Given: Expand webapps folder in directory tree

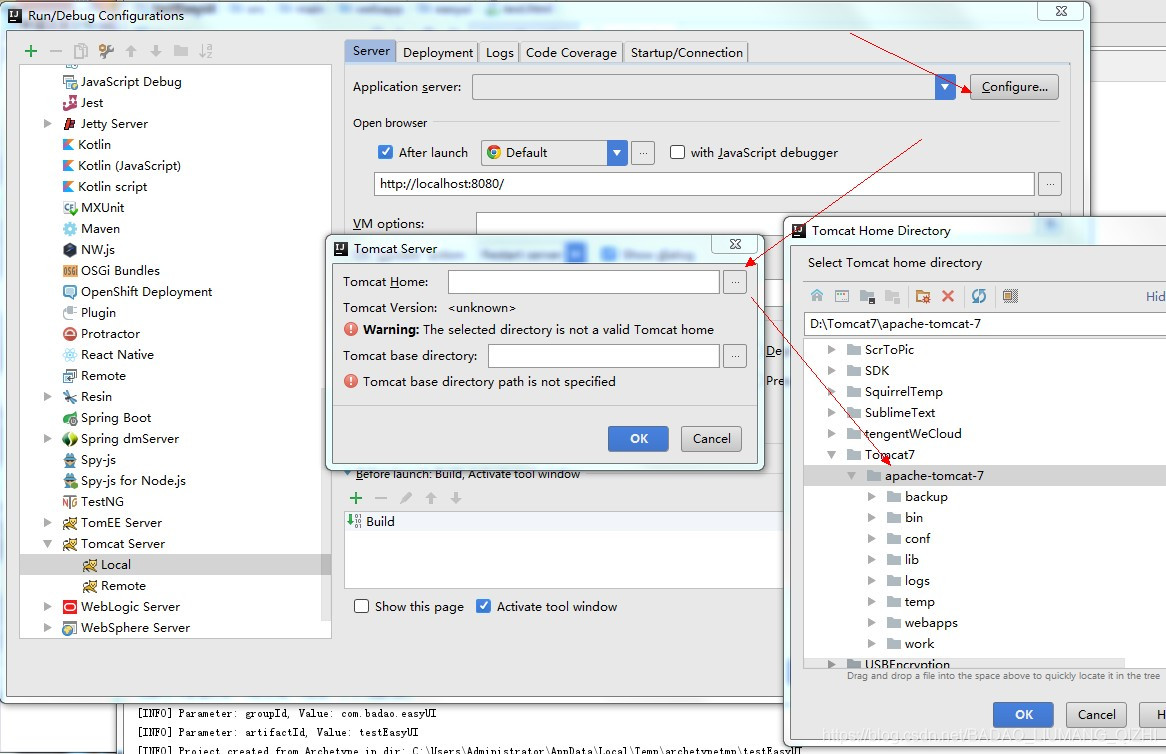Looking at the screenshot, I should (872, 622).
